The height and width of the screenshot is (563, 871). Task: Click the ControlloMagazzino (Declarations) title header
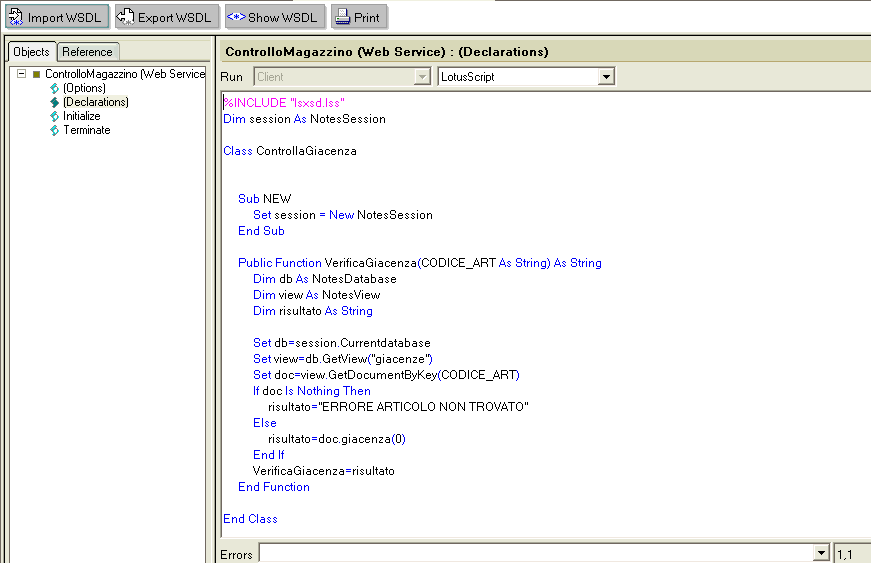(x=387, y=52)
